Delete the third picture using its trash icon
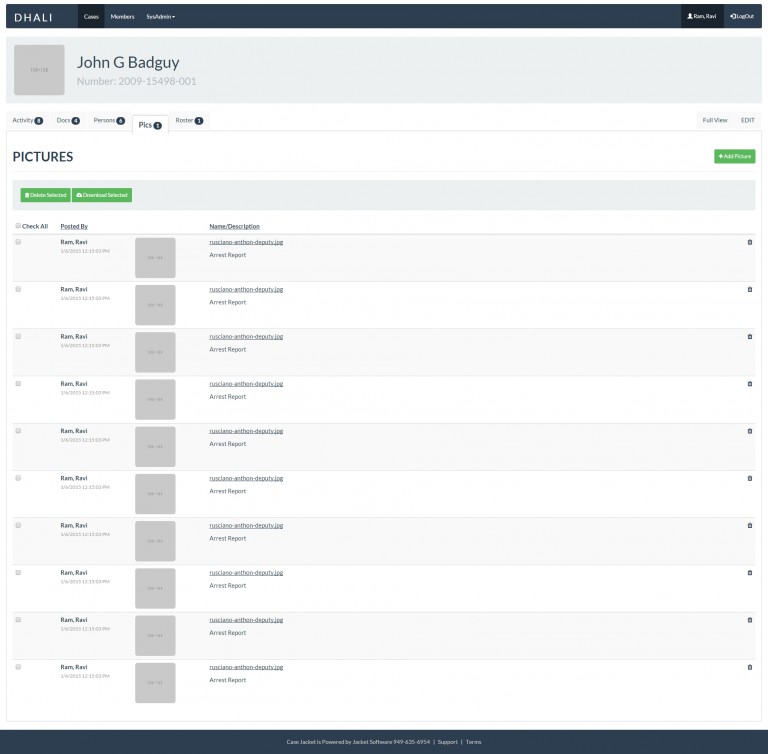 pyautogui.click(x=750, y=336)
